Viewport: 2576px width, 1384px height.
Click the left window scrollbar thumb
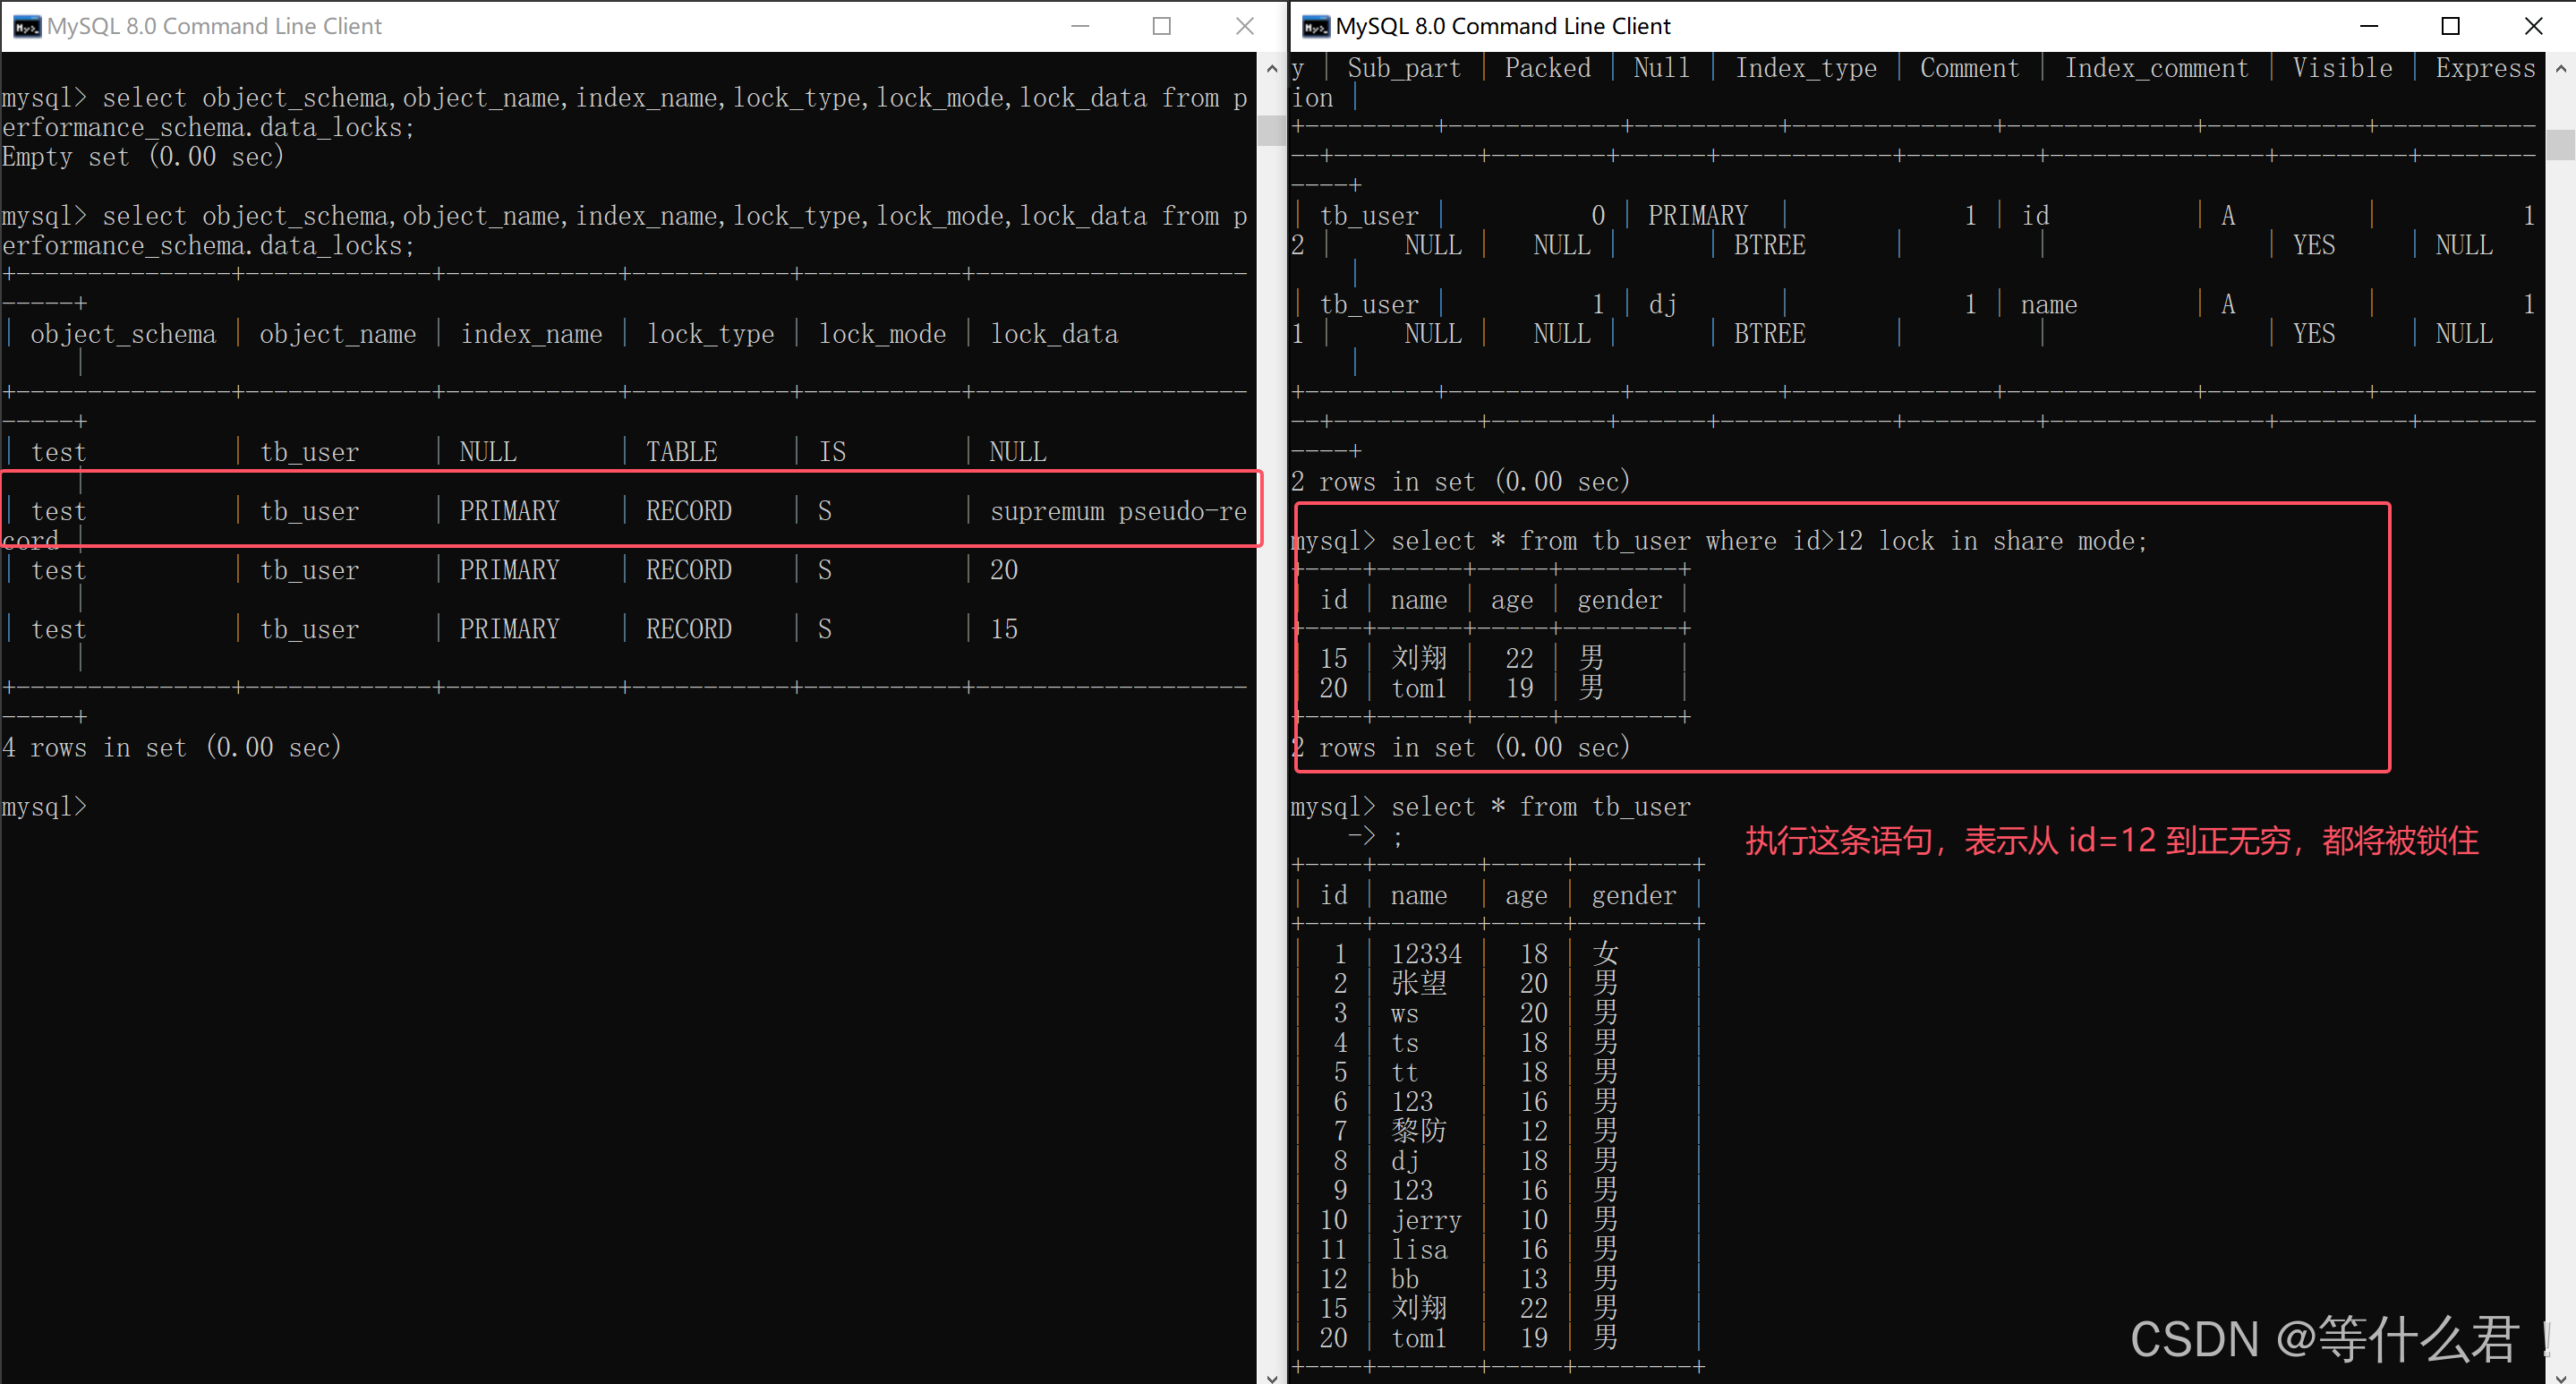1271,130
